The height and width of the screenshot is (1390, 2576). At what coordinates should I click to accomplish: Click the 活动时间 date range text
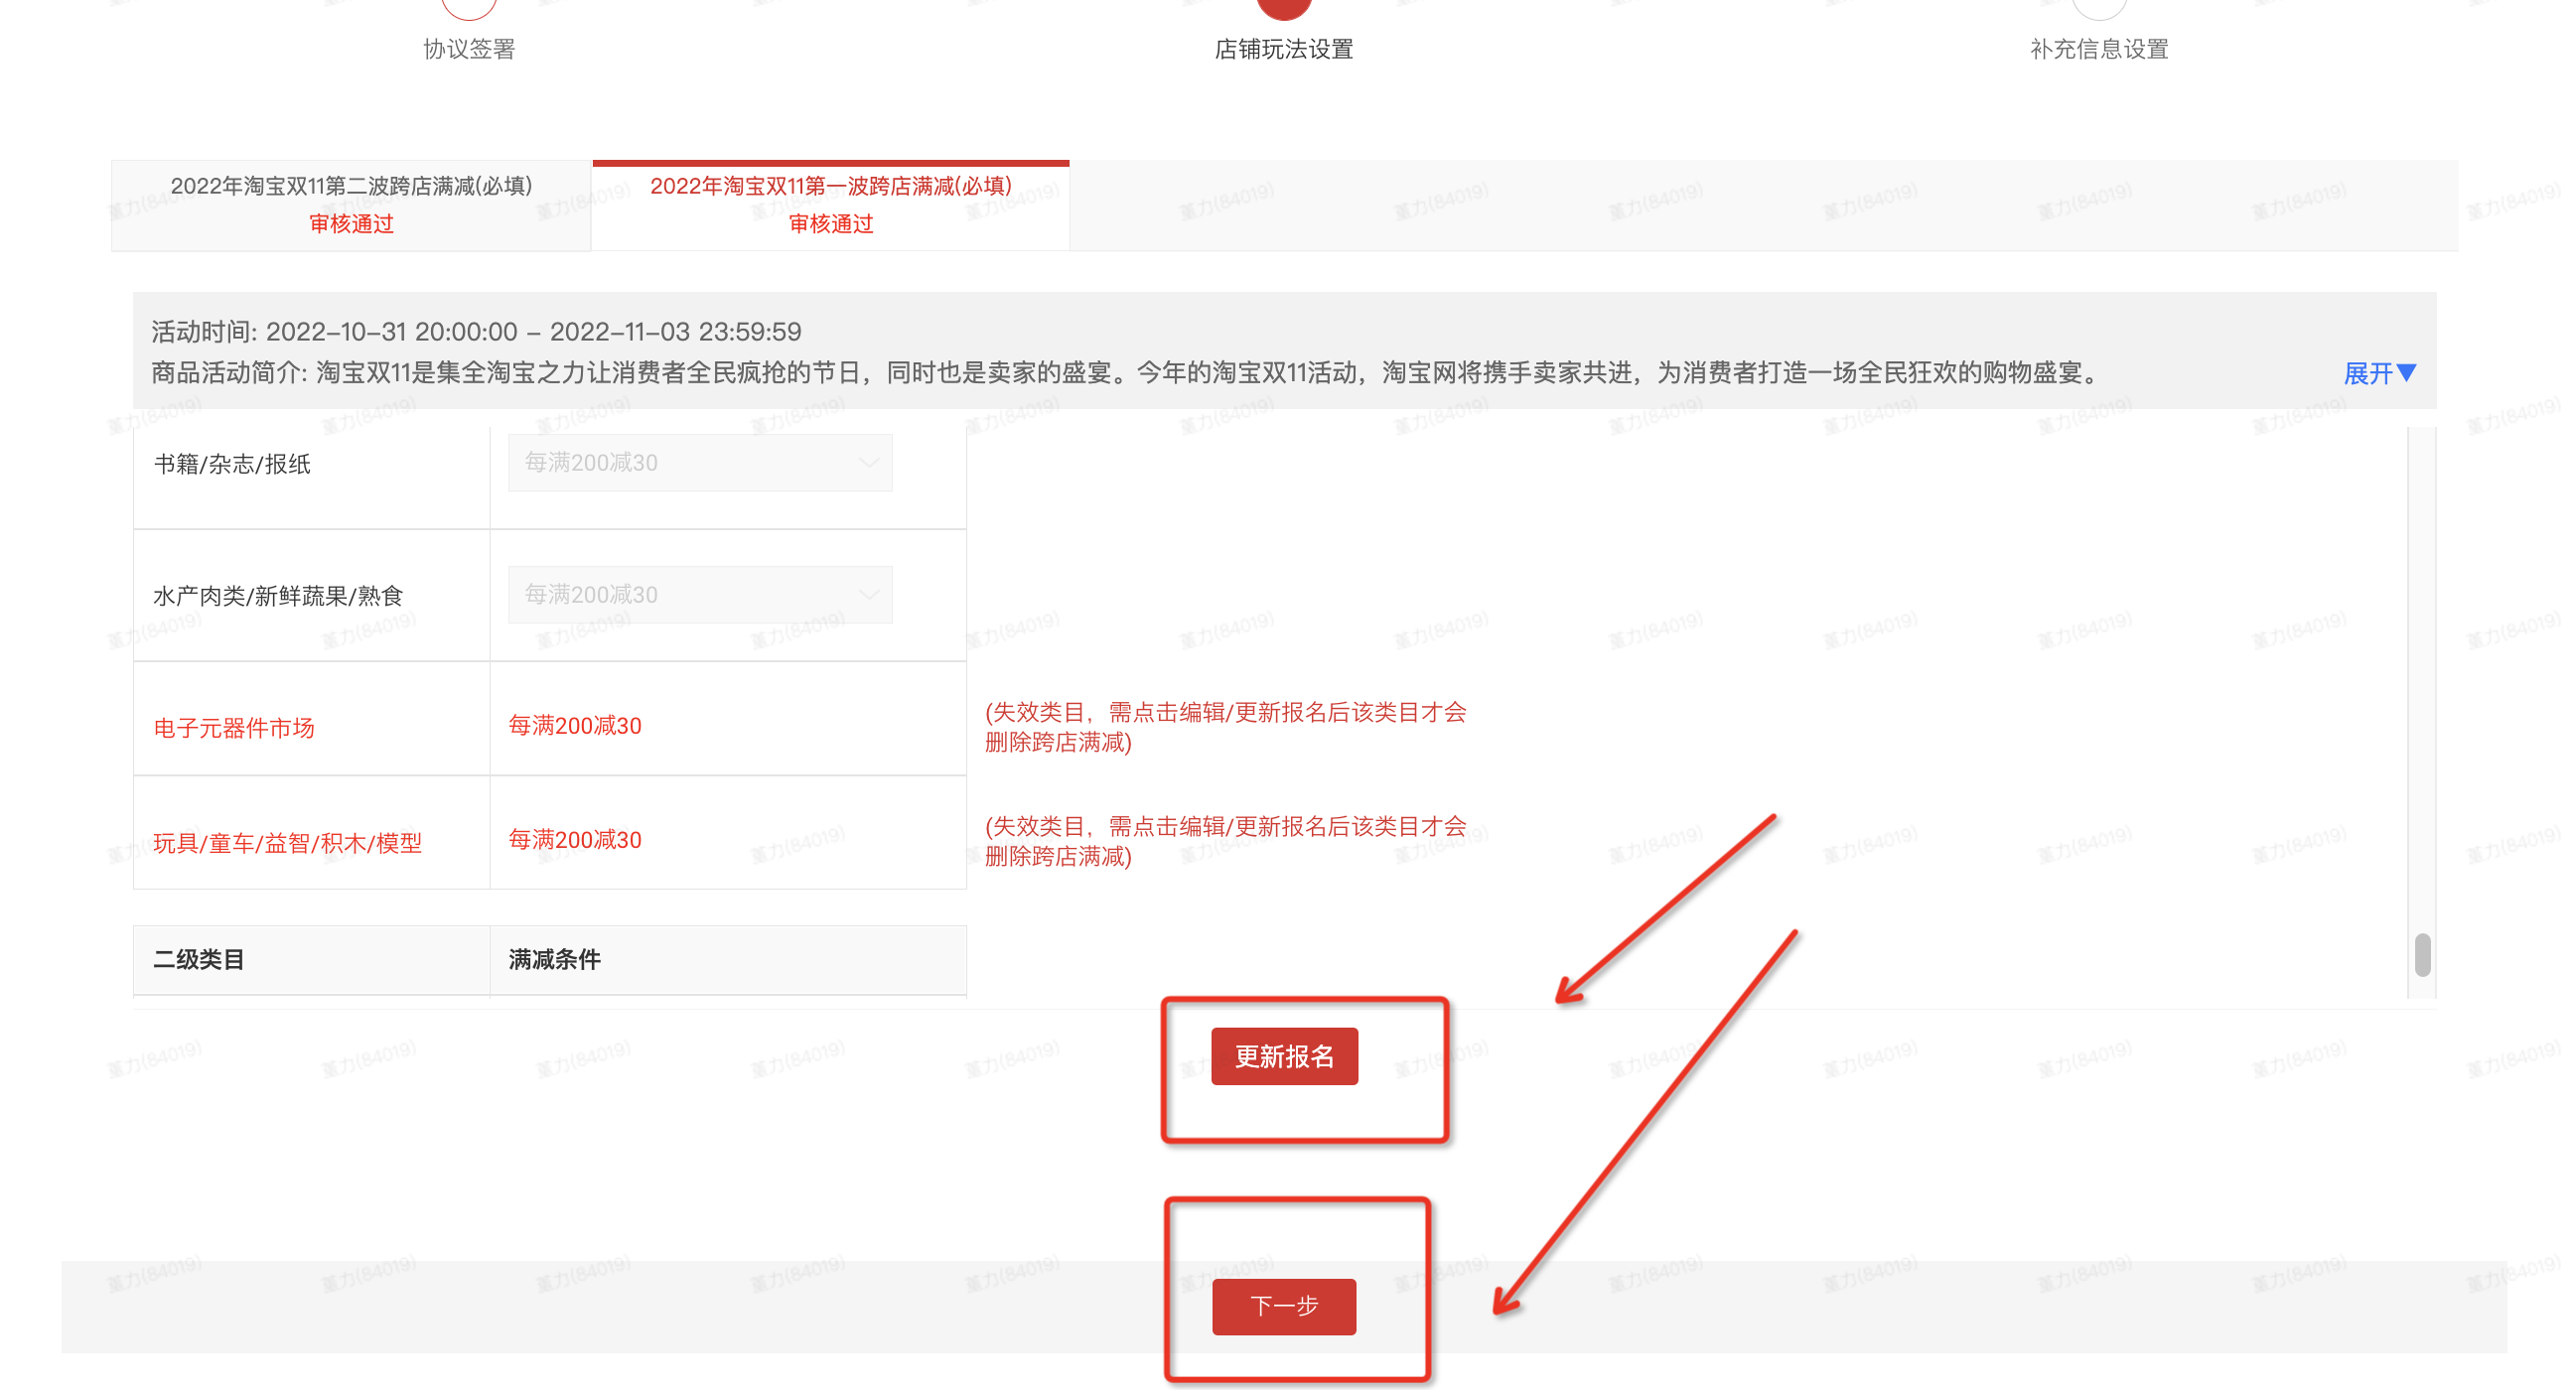[x=476, y=331]
